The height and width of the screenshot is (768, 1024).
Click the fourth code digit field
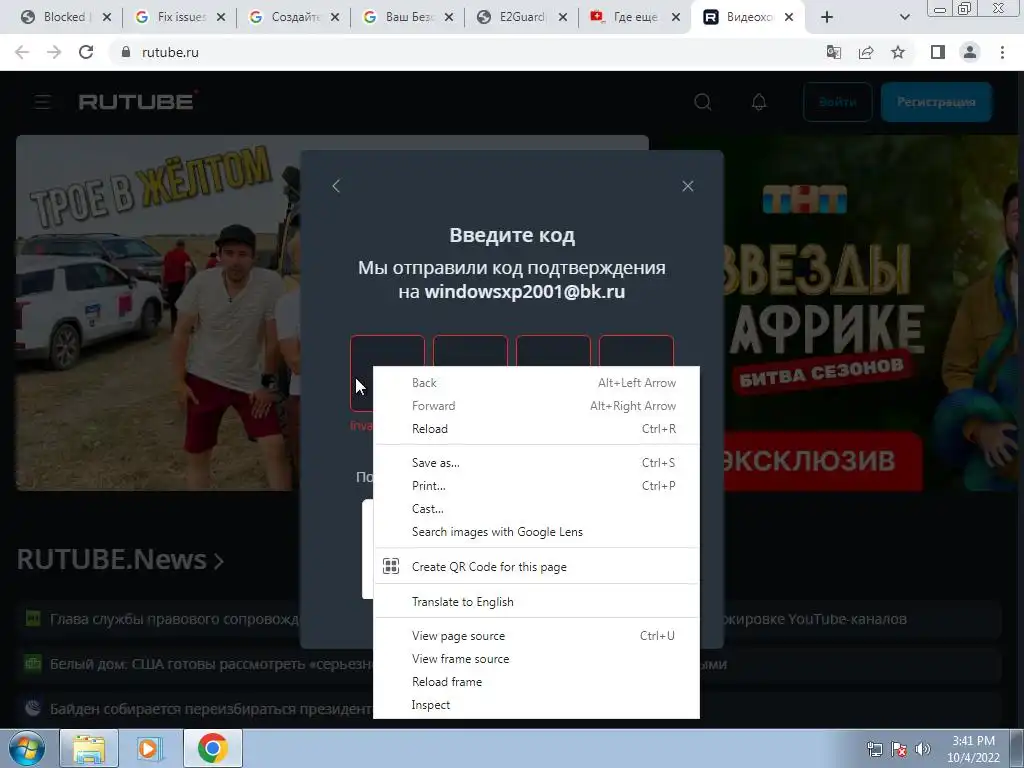(x=636, y=351)
